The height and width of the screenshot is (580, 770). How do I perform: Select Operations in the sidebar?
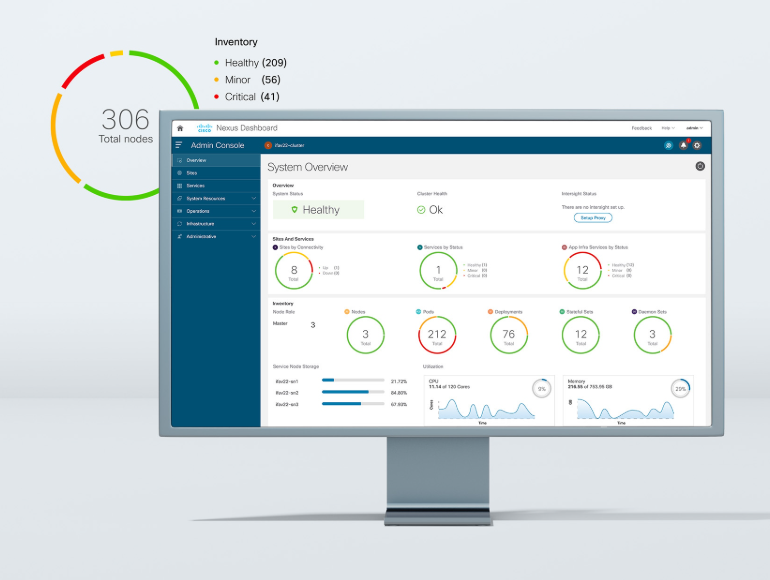point(216,211)
